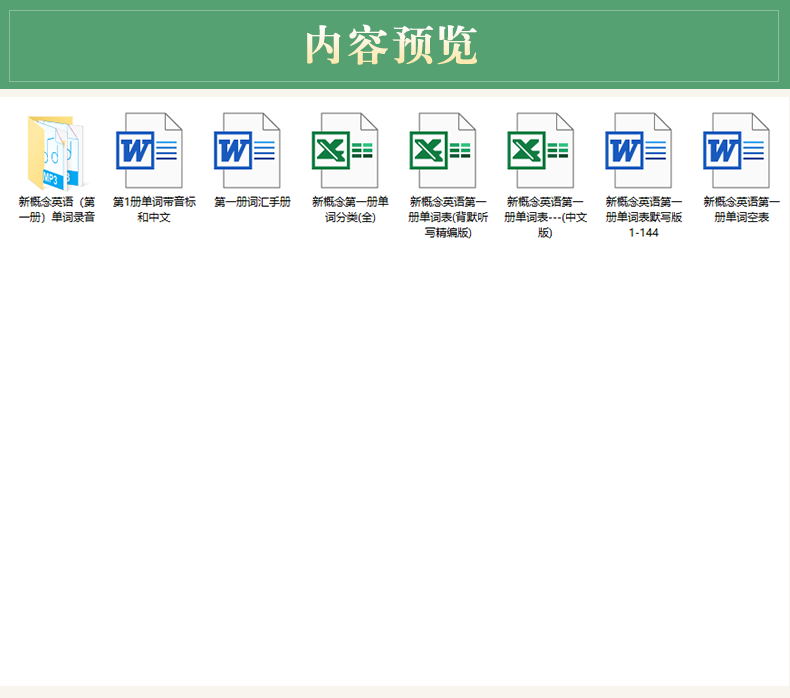Click the label 新概念英语第一册单词空表

pyautogui.click(x=742, y=209)
